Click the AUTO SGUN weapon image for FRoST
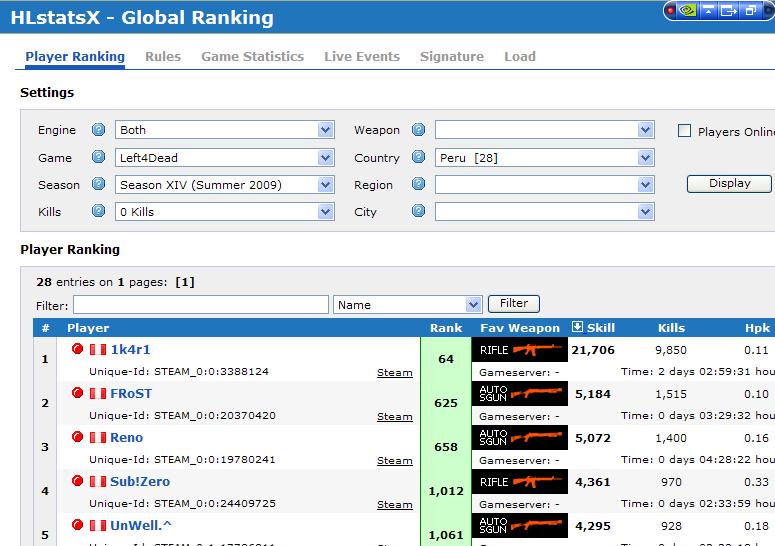775x546 pixels. 519,393
